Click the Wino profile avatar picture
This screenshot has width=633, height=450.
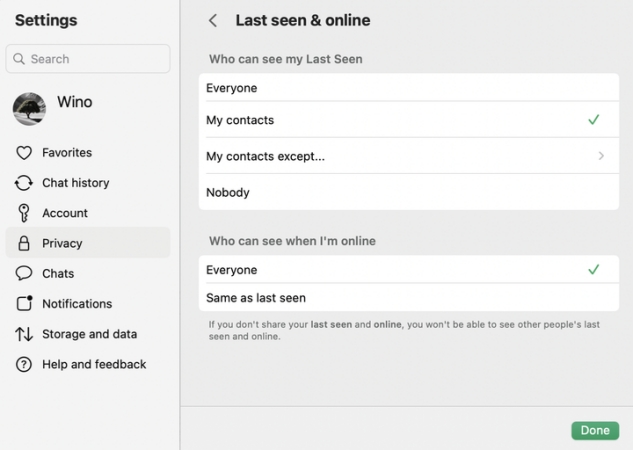point(29,108)
